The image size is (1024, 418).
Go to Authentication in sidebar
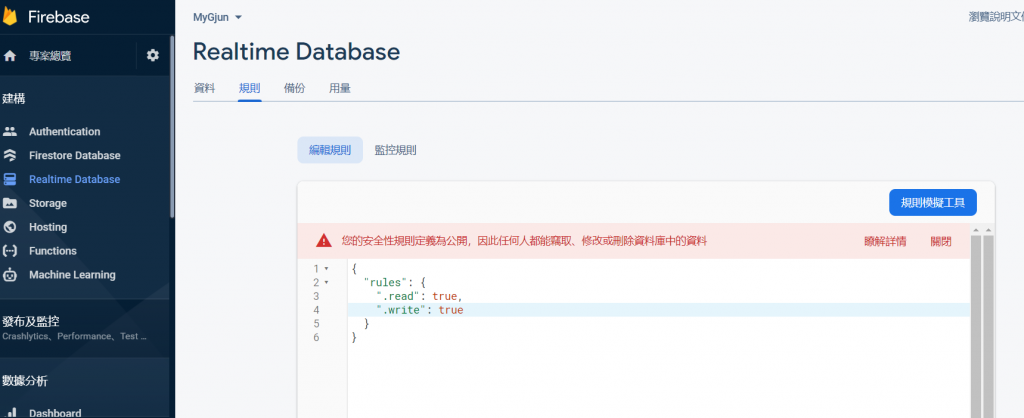(65, 131)
